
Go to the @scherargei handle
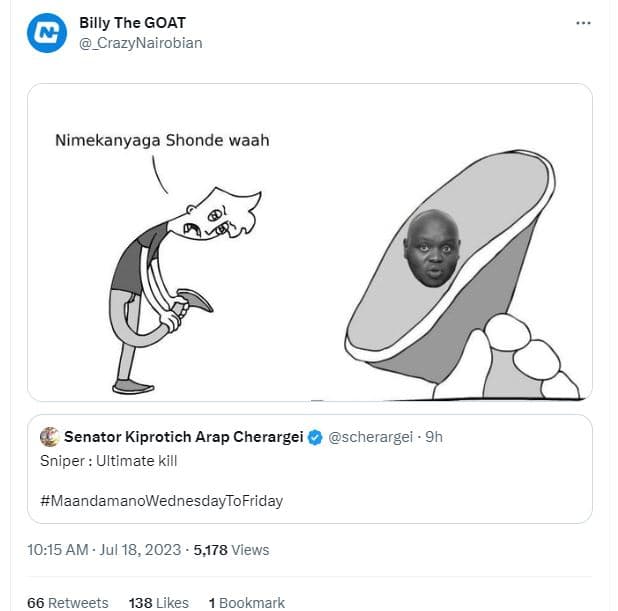click(x=368, y=437)
